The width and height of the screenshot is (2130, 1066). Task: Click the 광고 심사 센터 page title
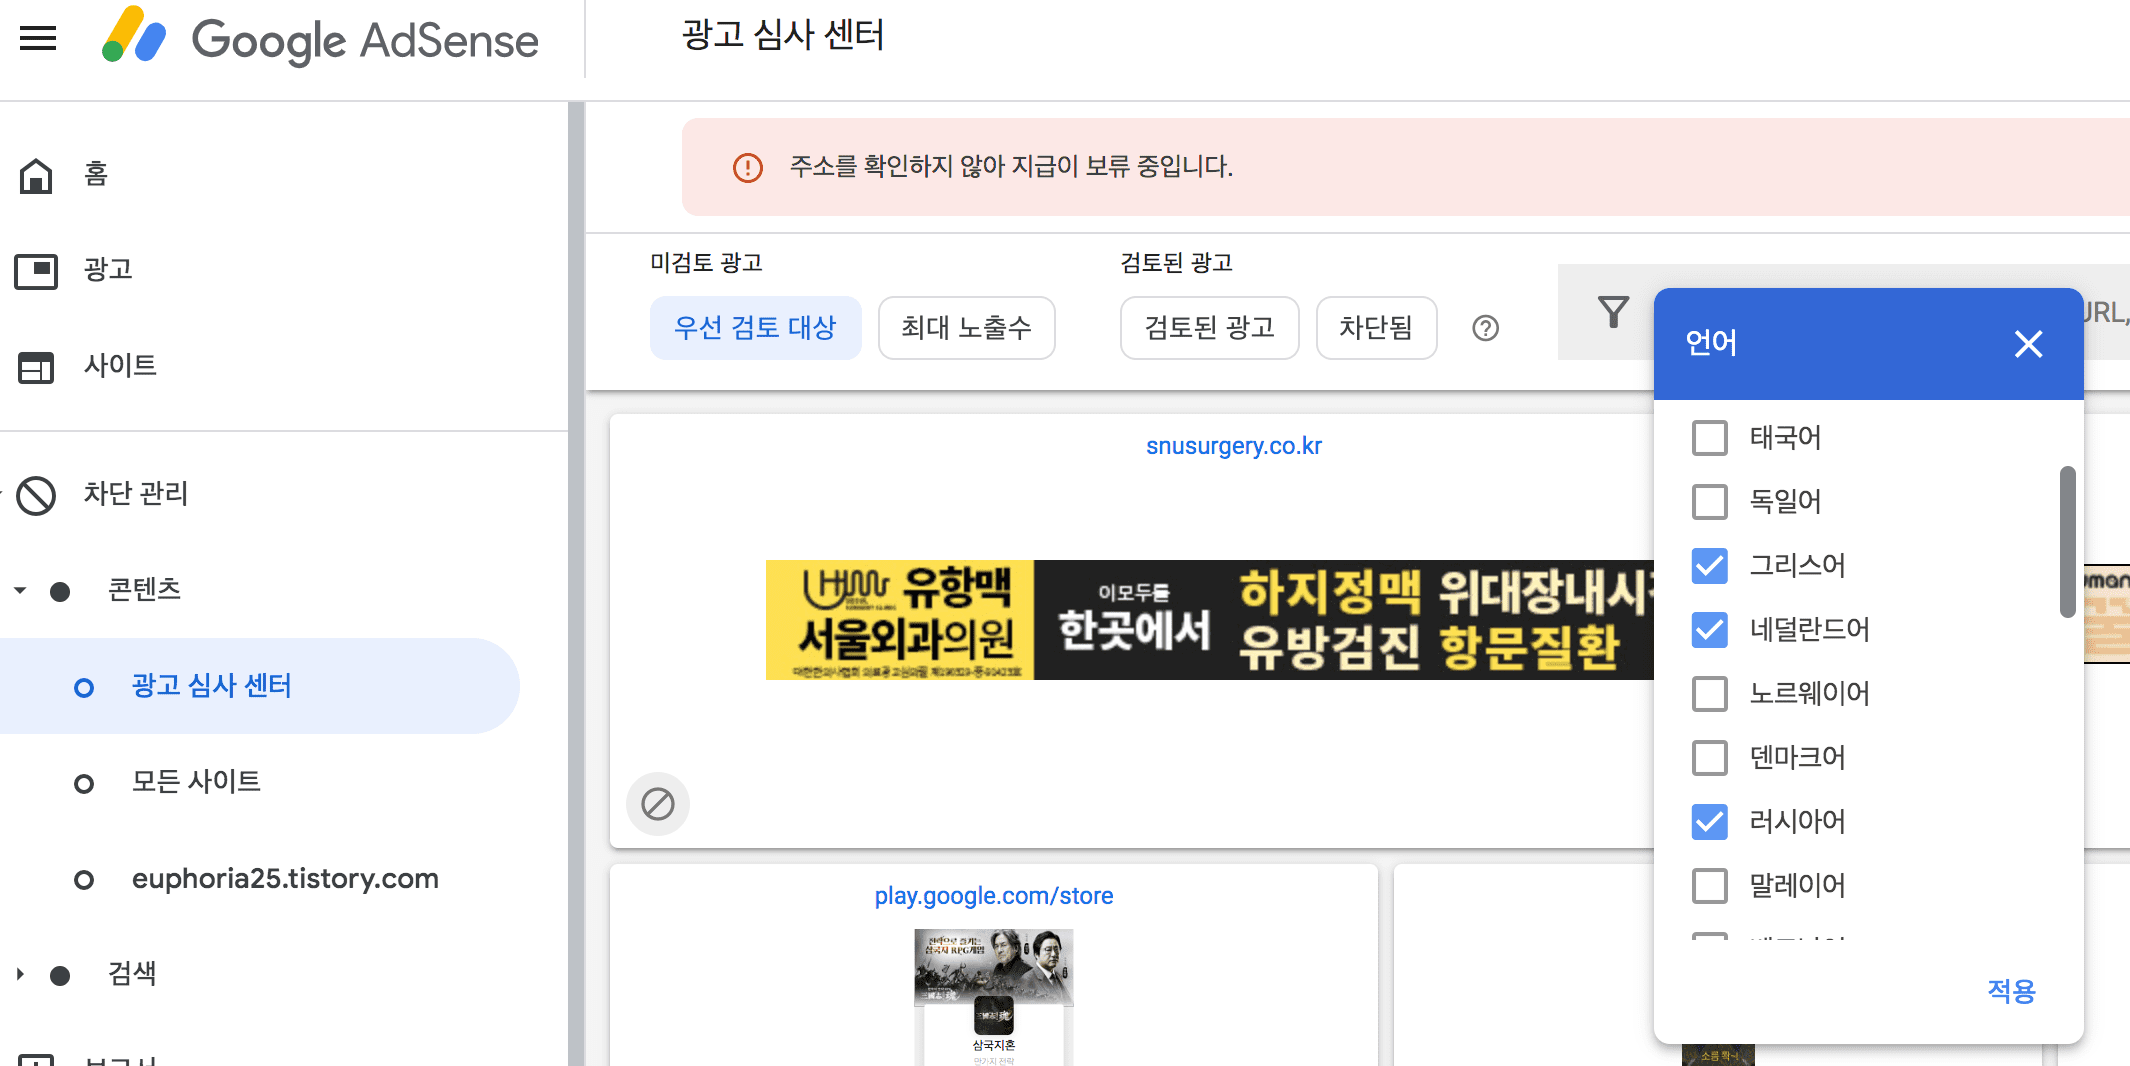pyautogui.click(x=783, y=36)
